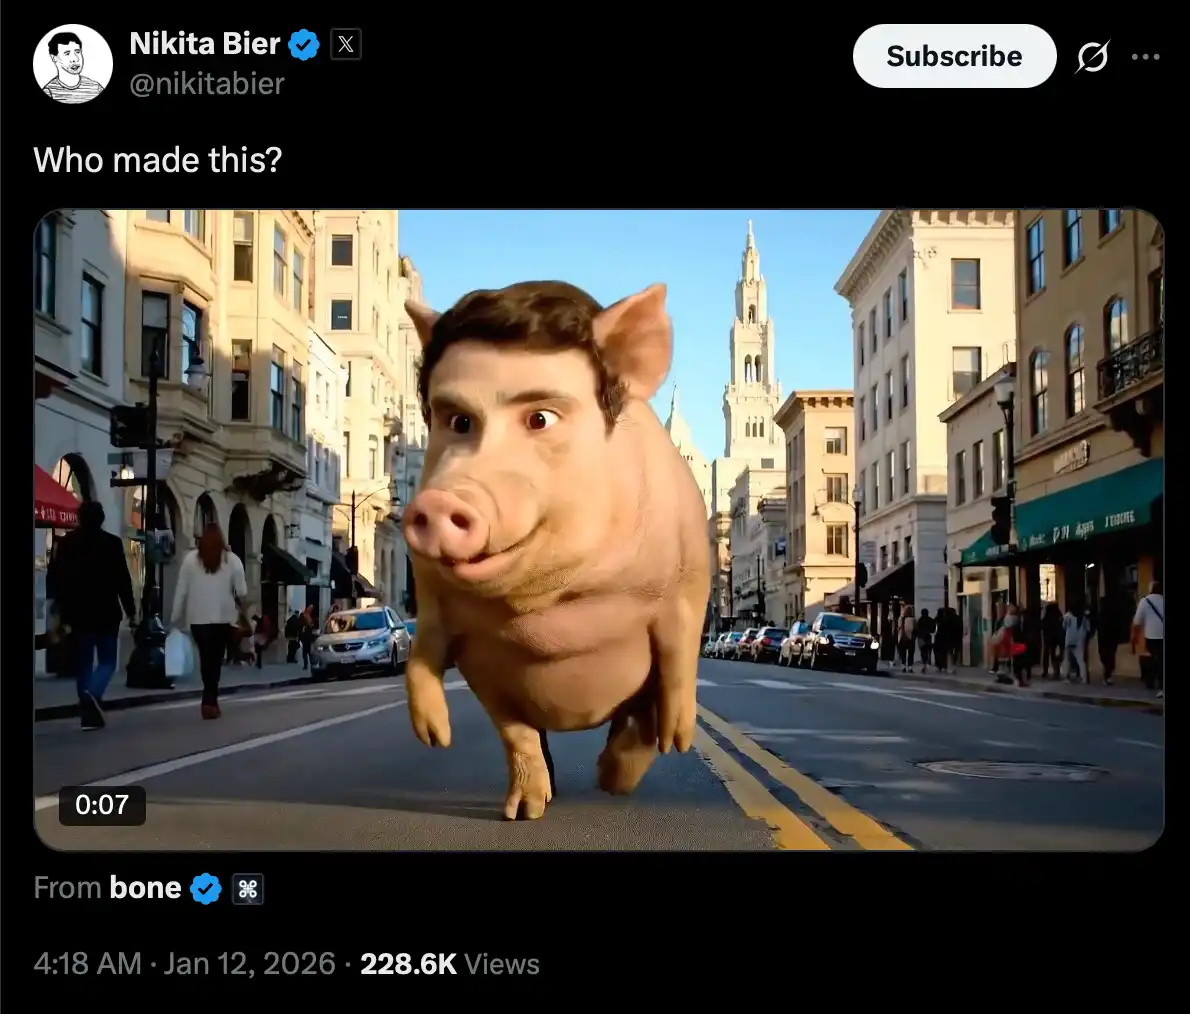The image size is (1190, 1014).
Task: Open the Nikita Bier display name link
Action: pos(205,44)
